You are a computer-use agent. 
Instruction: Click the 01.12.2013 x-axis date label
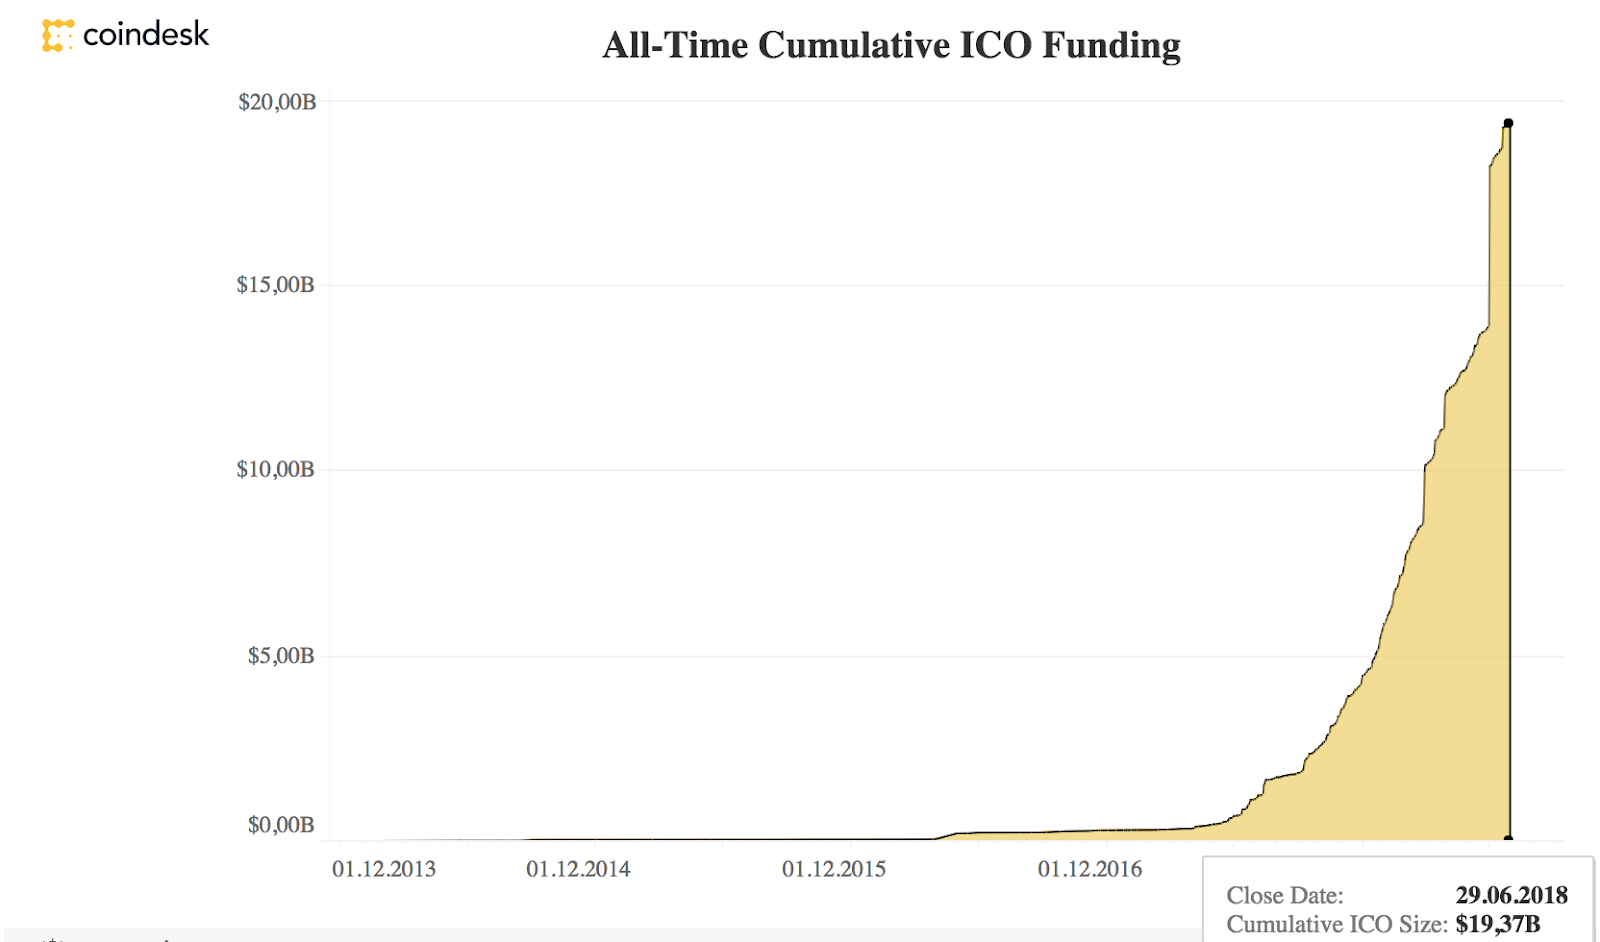click(x=384, y=869)
